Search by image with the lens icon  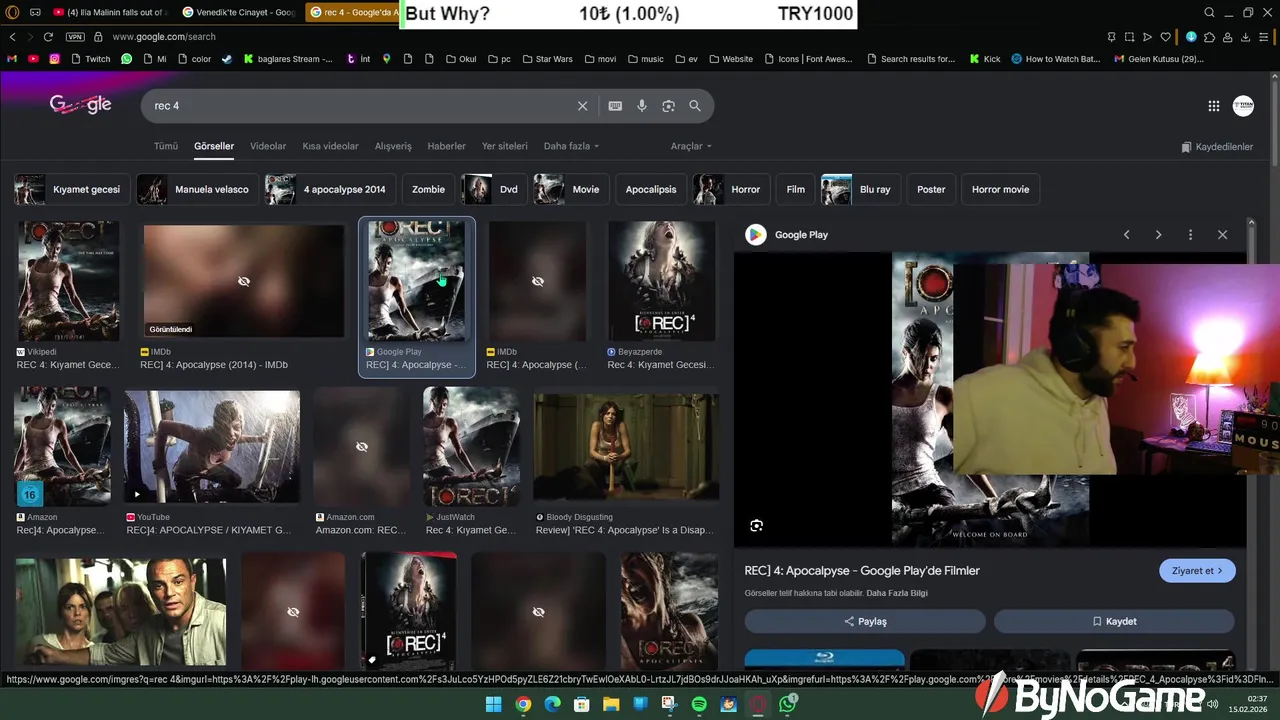pos(668,106)
